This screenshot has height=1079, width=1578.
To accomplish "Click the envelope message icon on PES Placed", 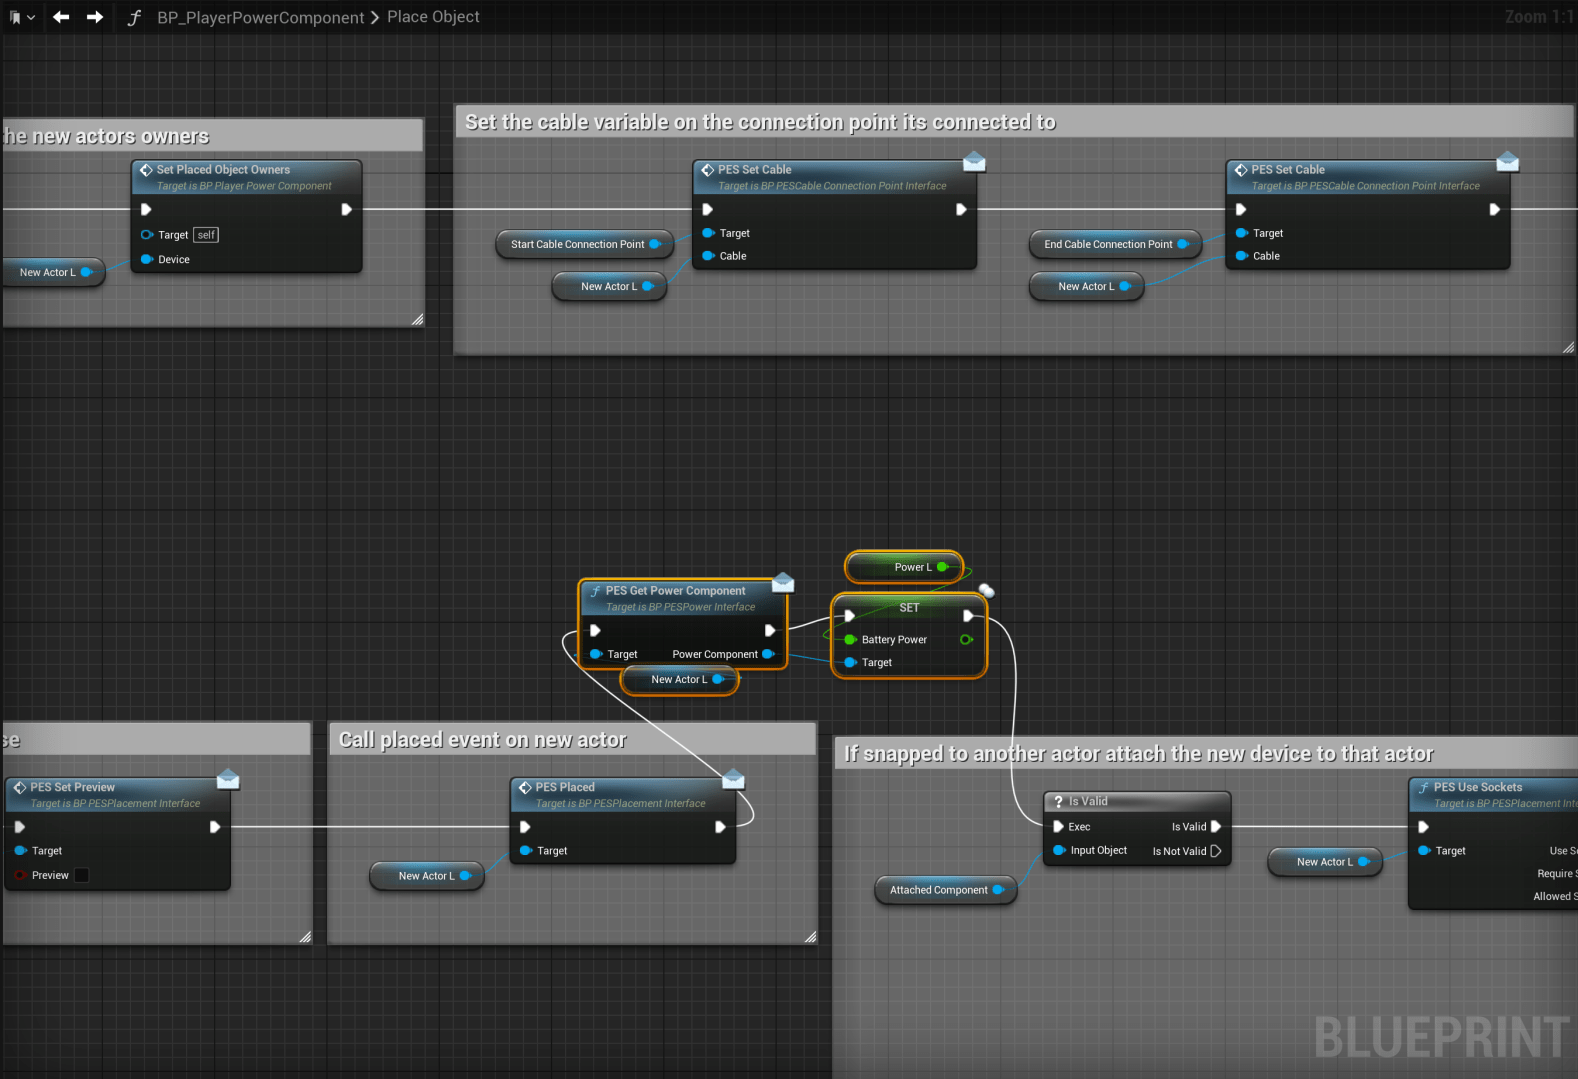I will point(733,779).
